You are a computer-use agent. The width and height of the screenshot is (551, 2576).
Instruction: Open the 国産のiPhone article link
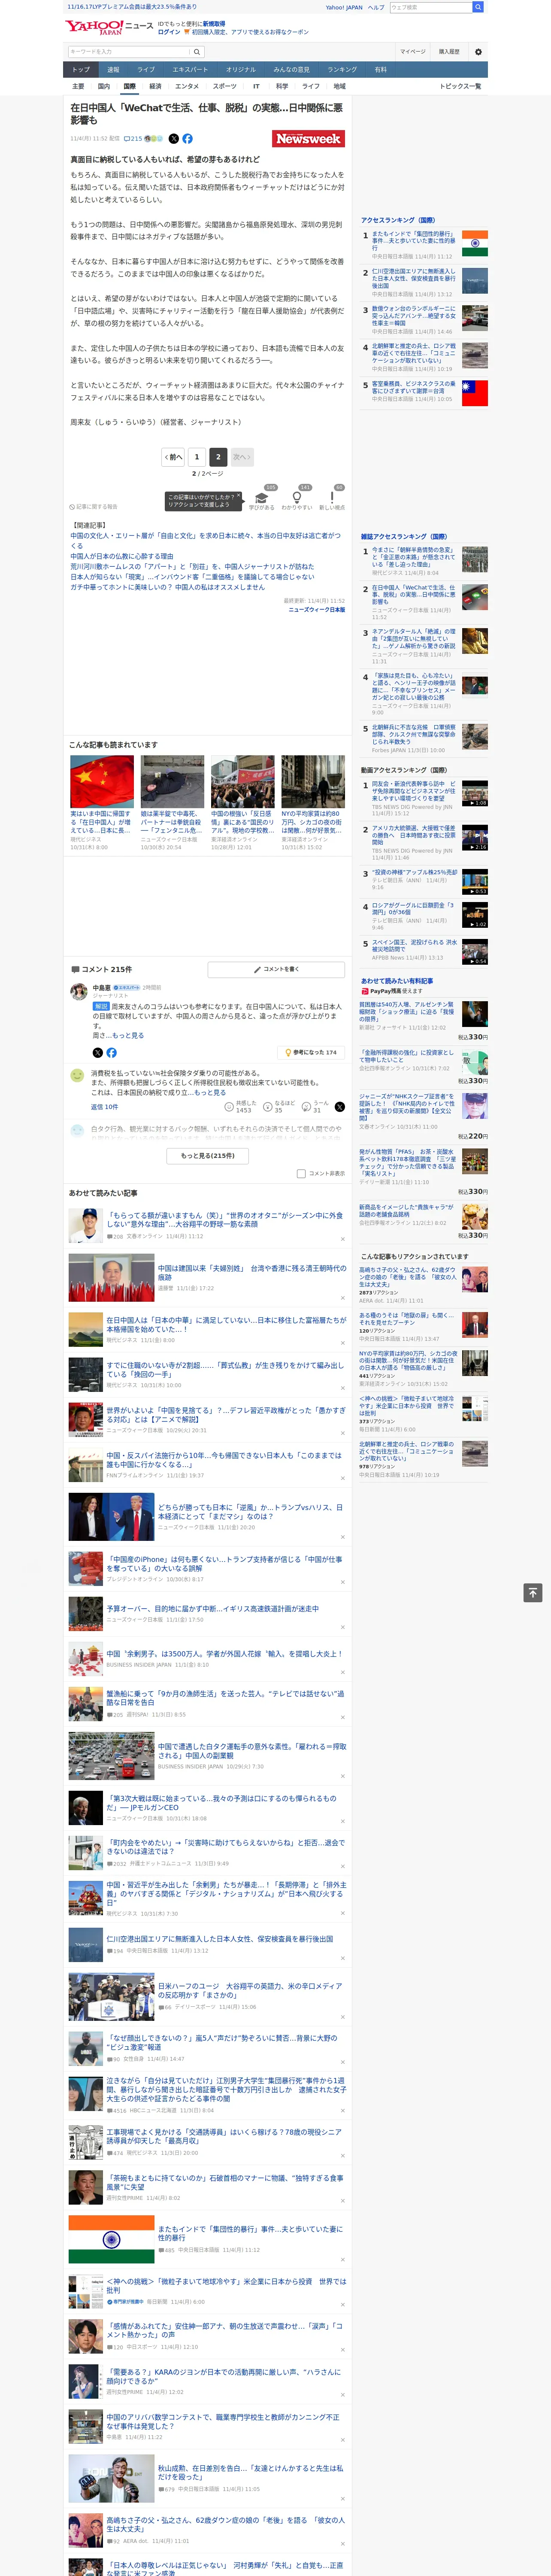224,1565
